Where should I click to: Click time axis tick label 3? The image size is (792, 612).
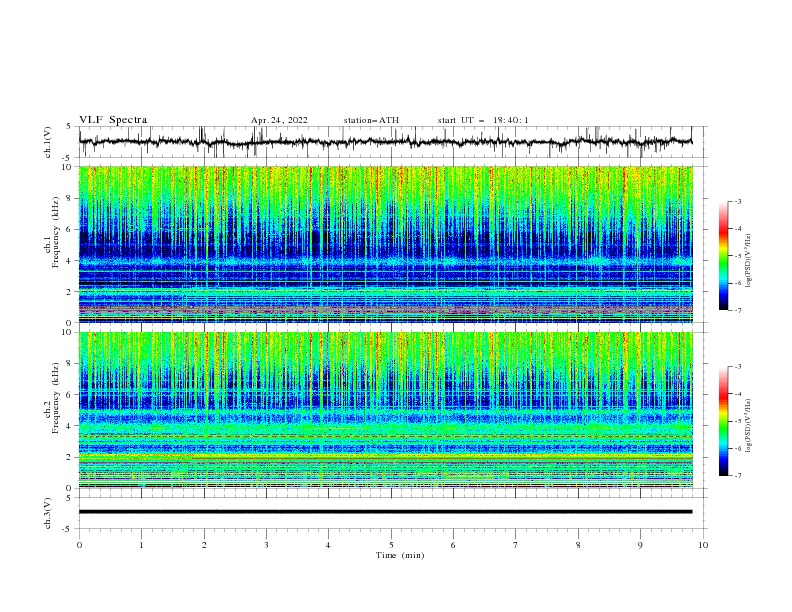pos(266,545)
